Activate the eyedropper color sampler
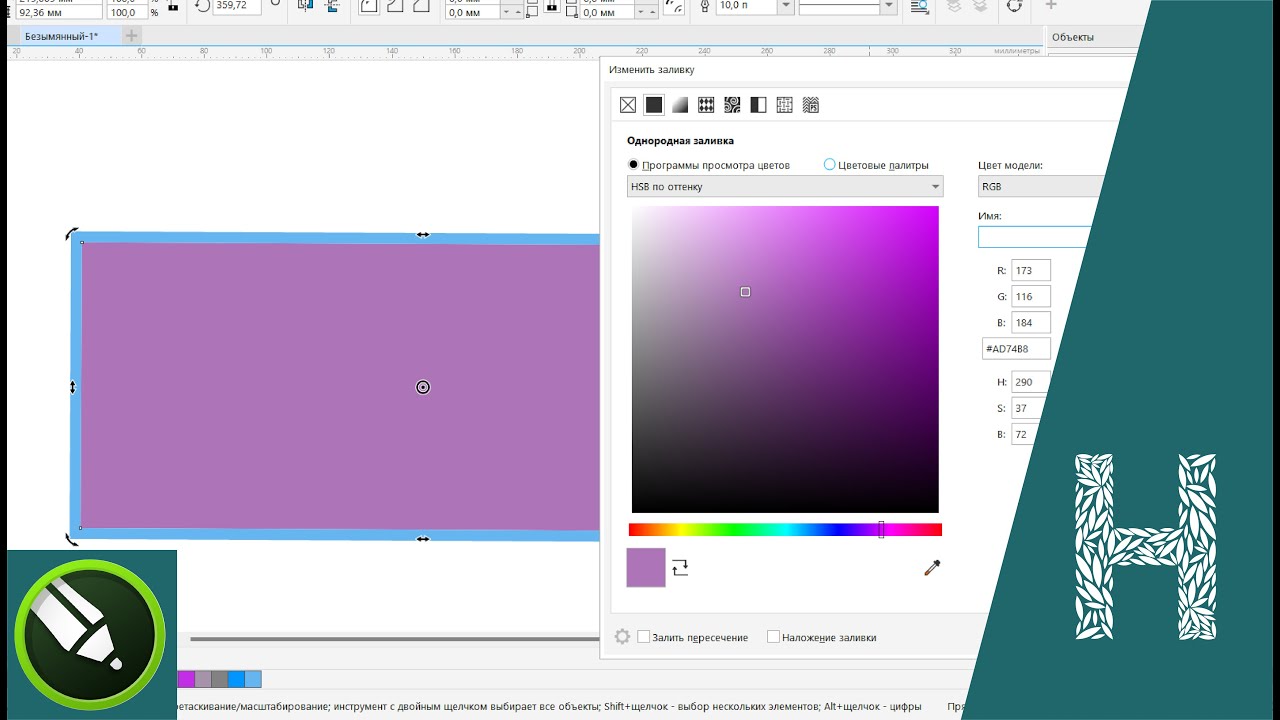1280x720 pixels. point(932,568)
